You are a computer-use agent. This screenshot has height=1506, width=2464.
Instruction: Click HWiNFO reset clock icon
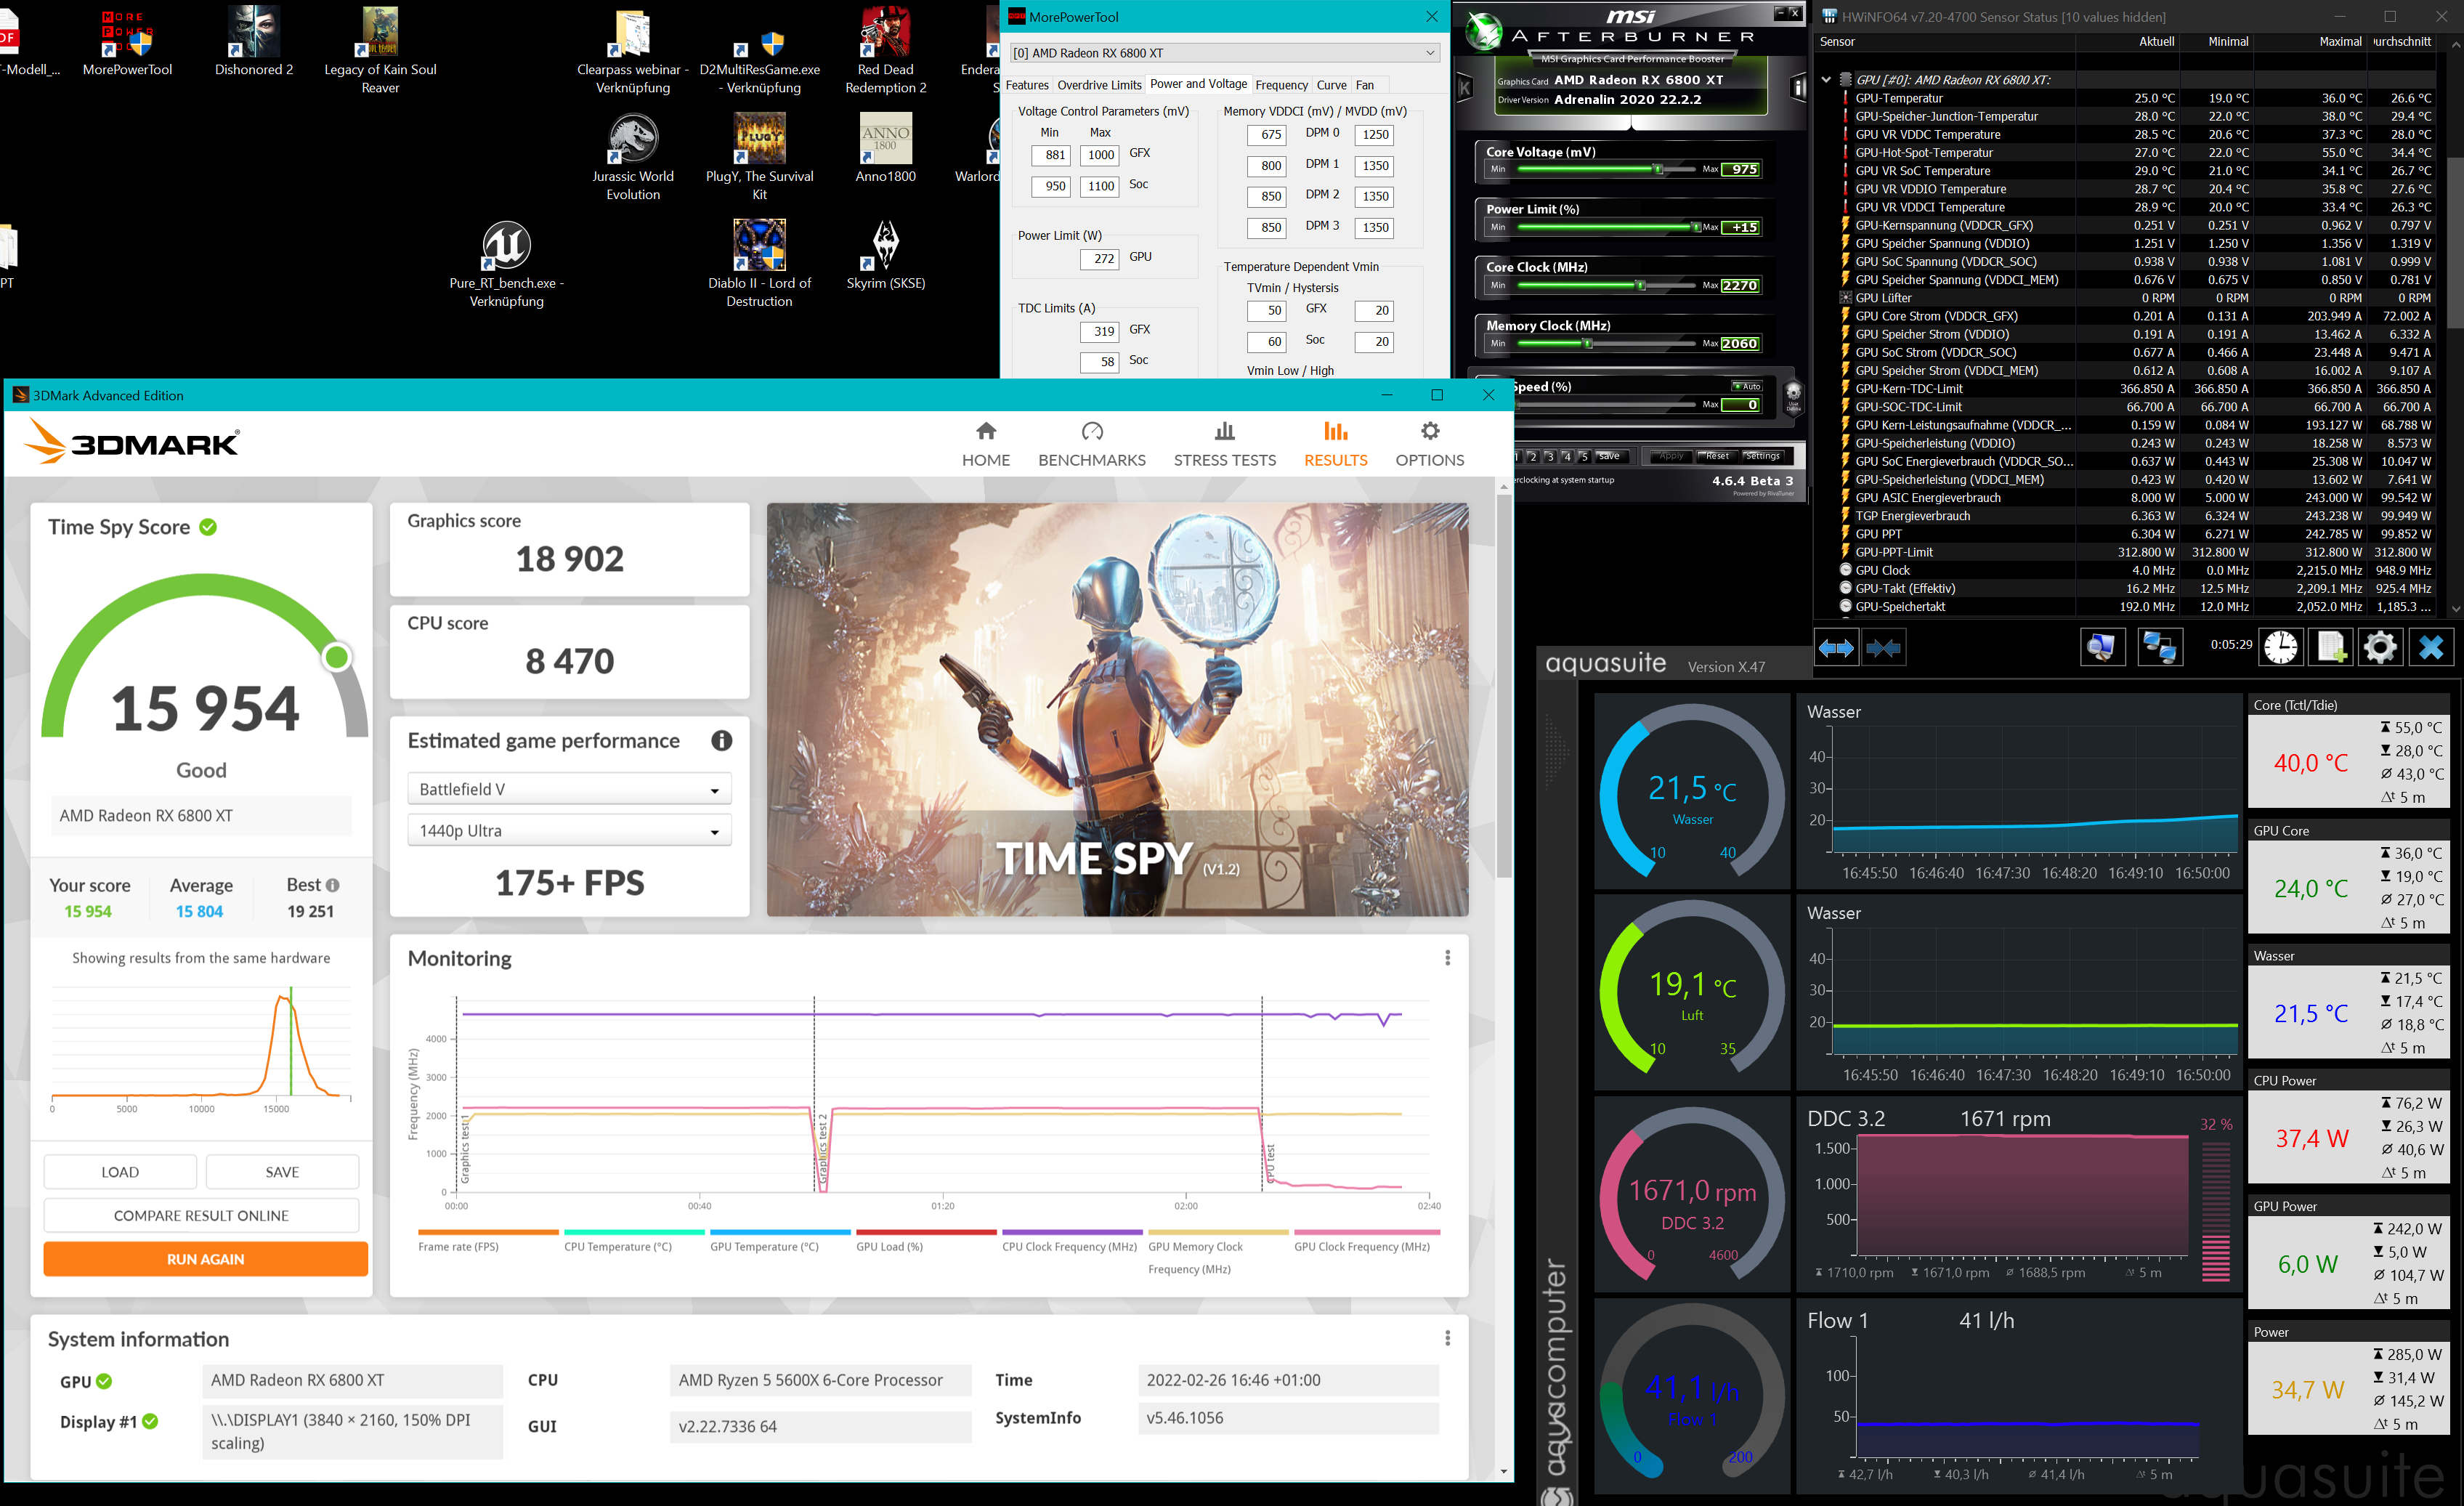pyautogui.click(x=2281, y=648)
